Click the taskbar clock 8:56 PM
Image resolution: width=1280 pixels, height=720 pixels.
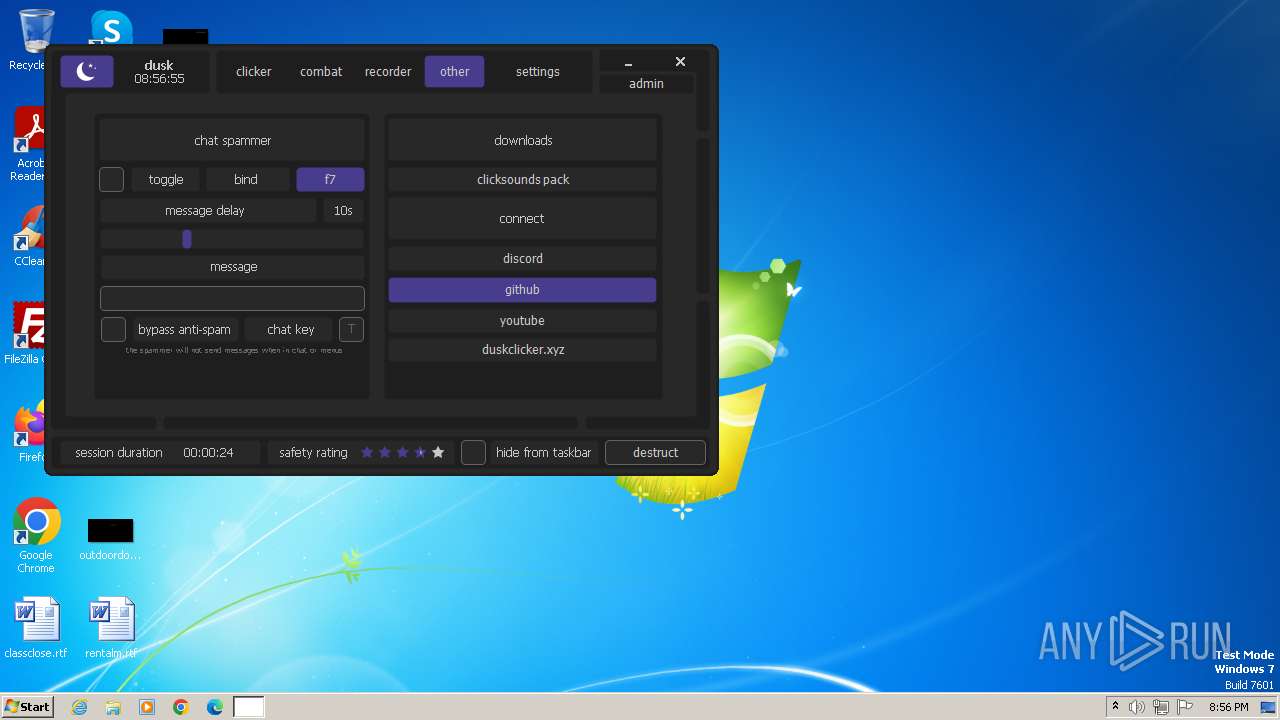coord(1228,707)
